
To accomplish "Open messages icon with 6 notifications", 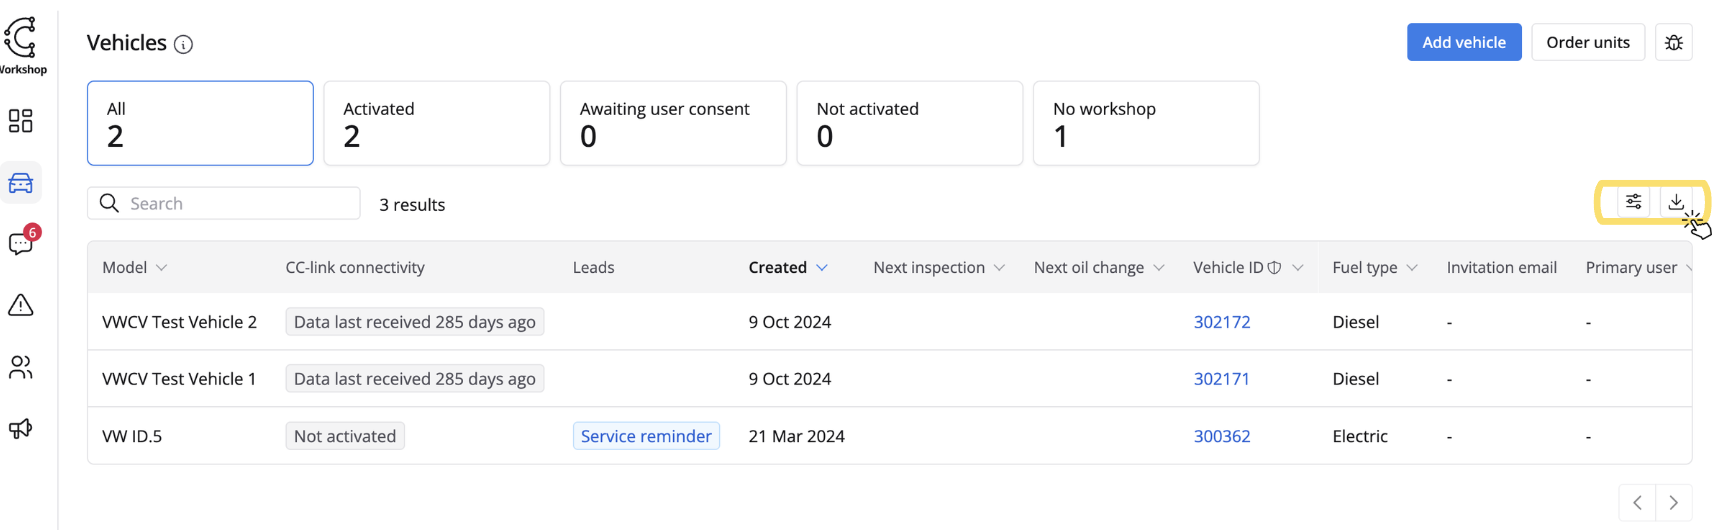I will [20, 244].
